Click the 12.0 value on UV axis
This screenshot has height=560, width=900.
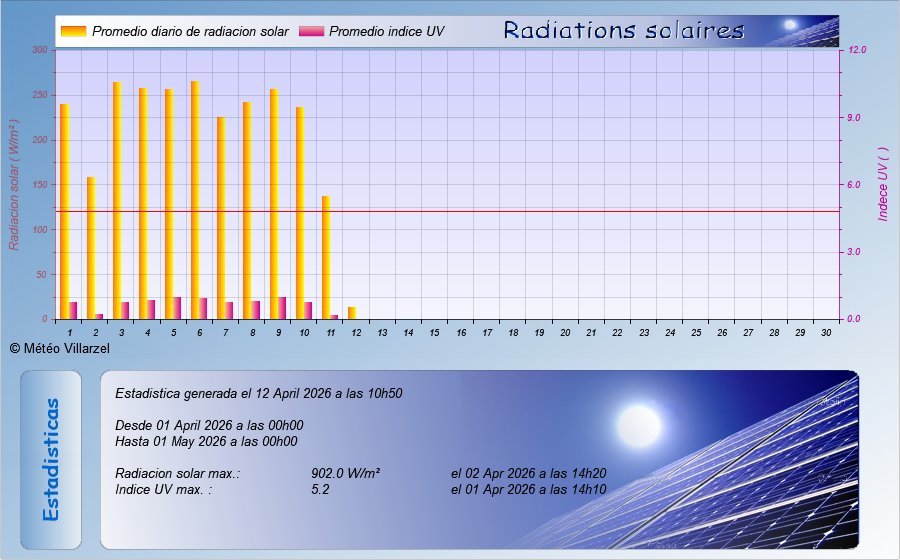tap(859, 49)
